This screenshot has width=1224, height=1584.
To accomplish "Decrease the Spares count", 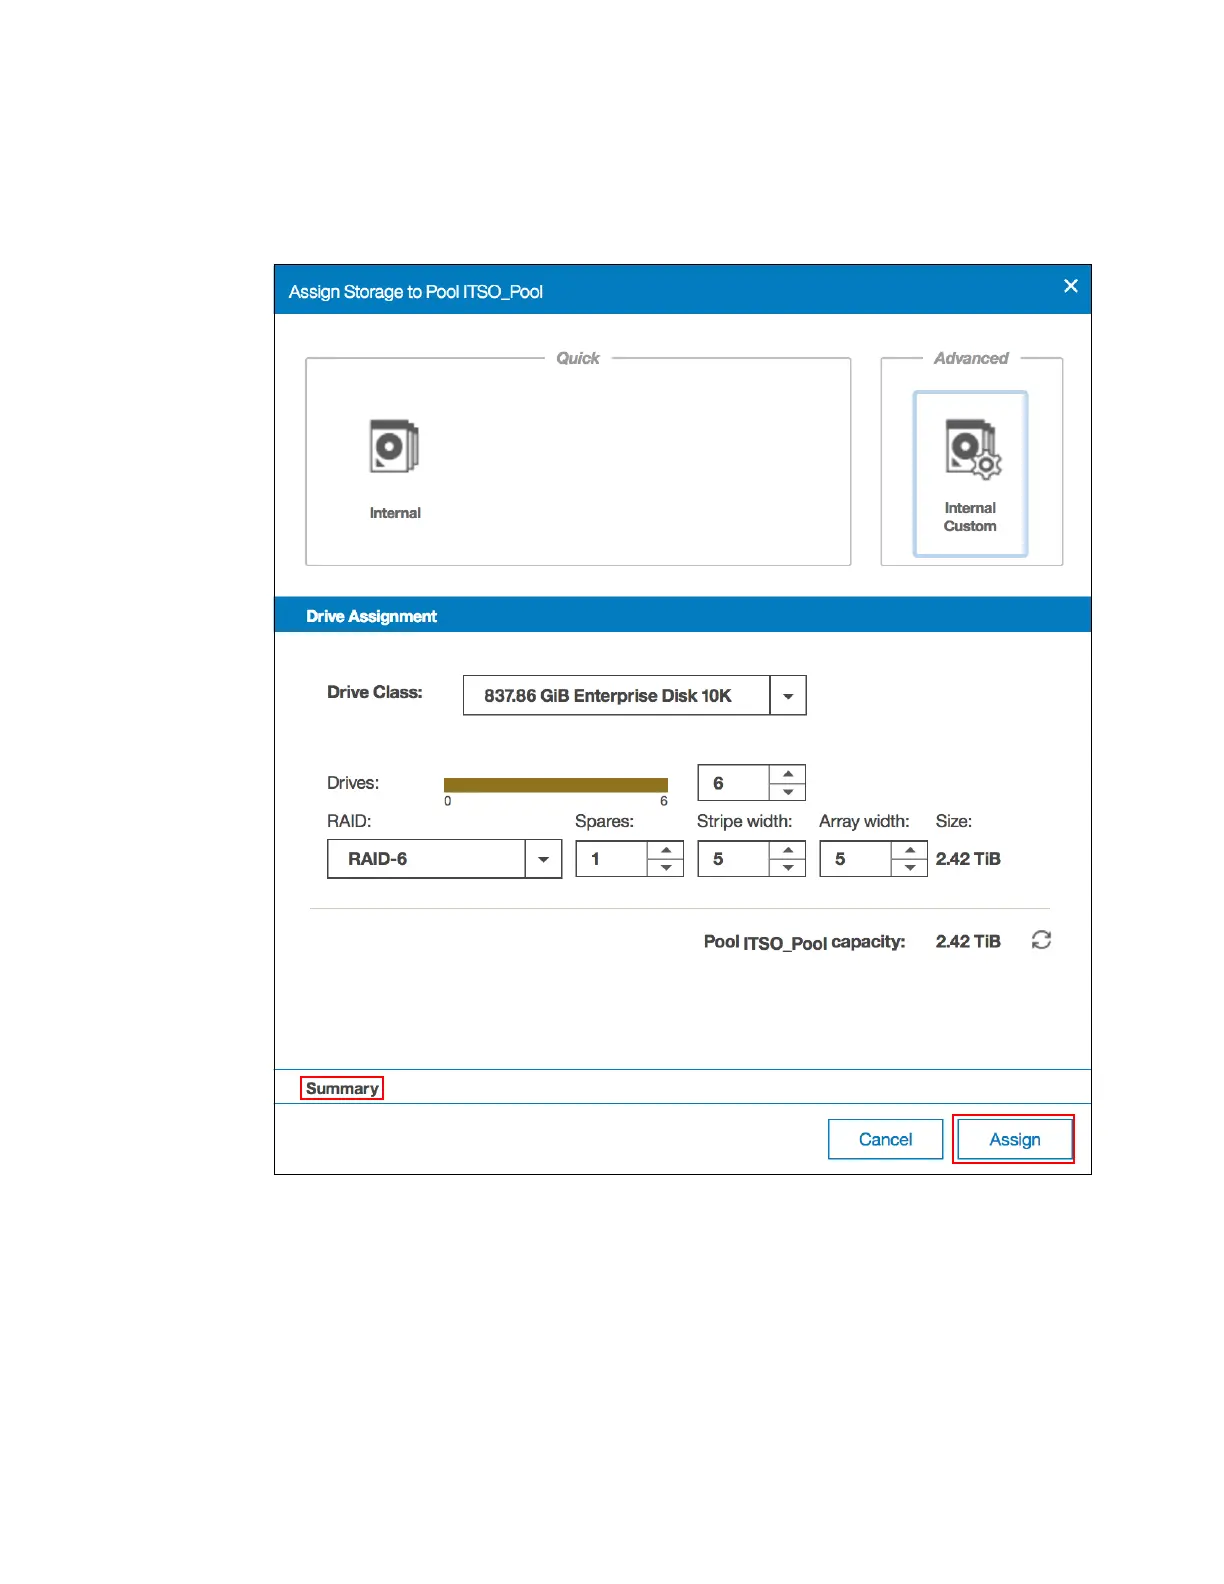I will coord(666,868).
